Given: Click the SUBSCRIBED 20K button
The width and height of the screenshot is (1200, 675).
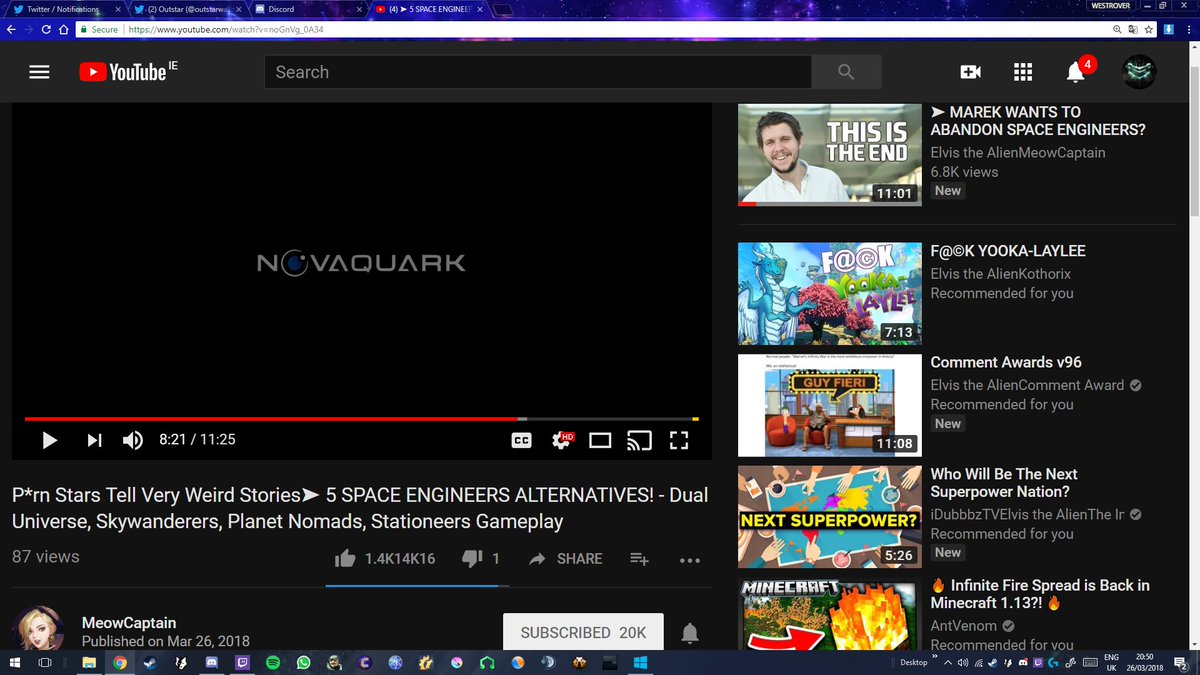Looking at the screenshot, I should tap(583, 633).
